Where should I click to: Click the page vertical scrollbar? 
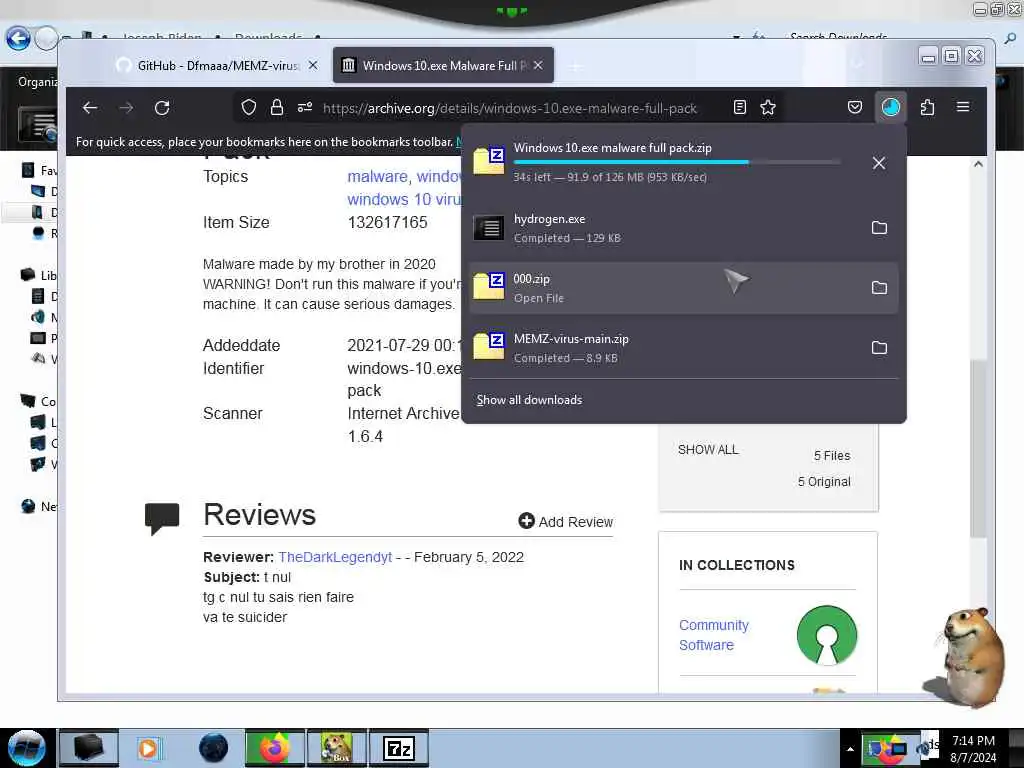pyautogui.click(x=978, y=448)
